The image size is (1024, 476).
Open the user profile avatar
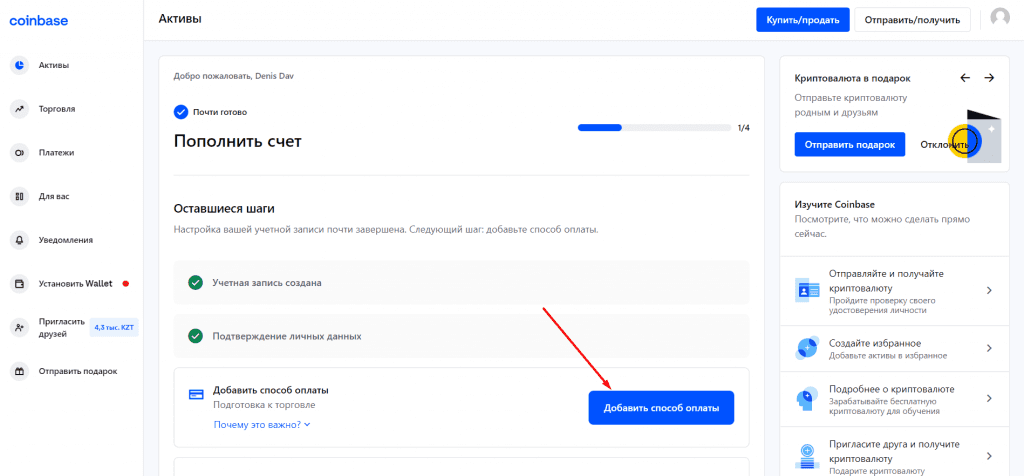click(1000, 18)
